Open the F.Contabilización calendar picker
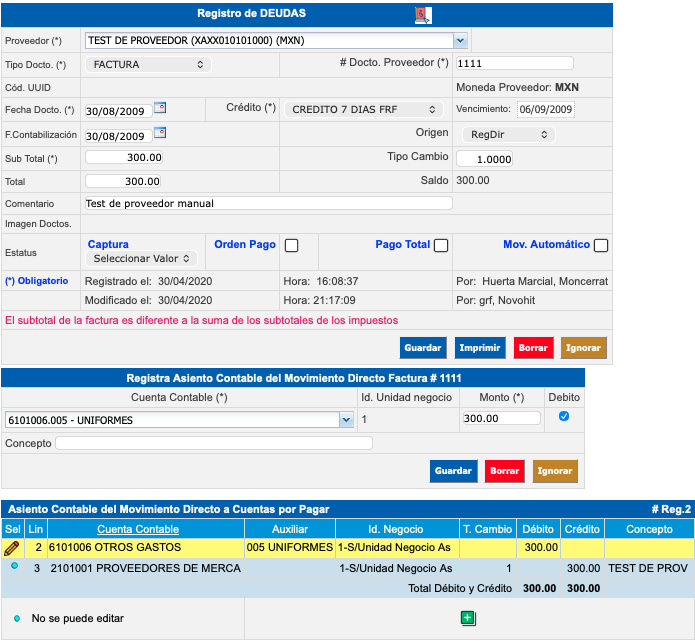This screenshot has width=695, height=641. pos(160,132)
